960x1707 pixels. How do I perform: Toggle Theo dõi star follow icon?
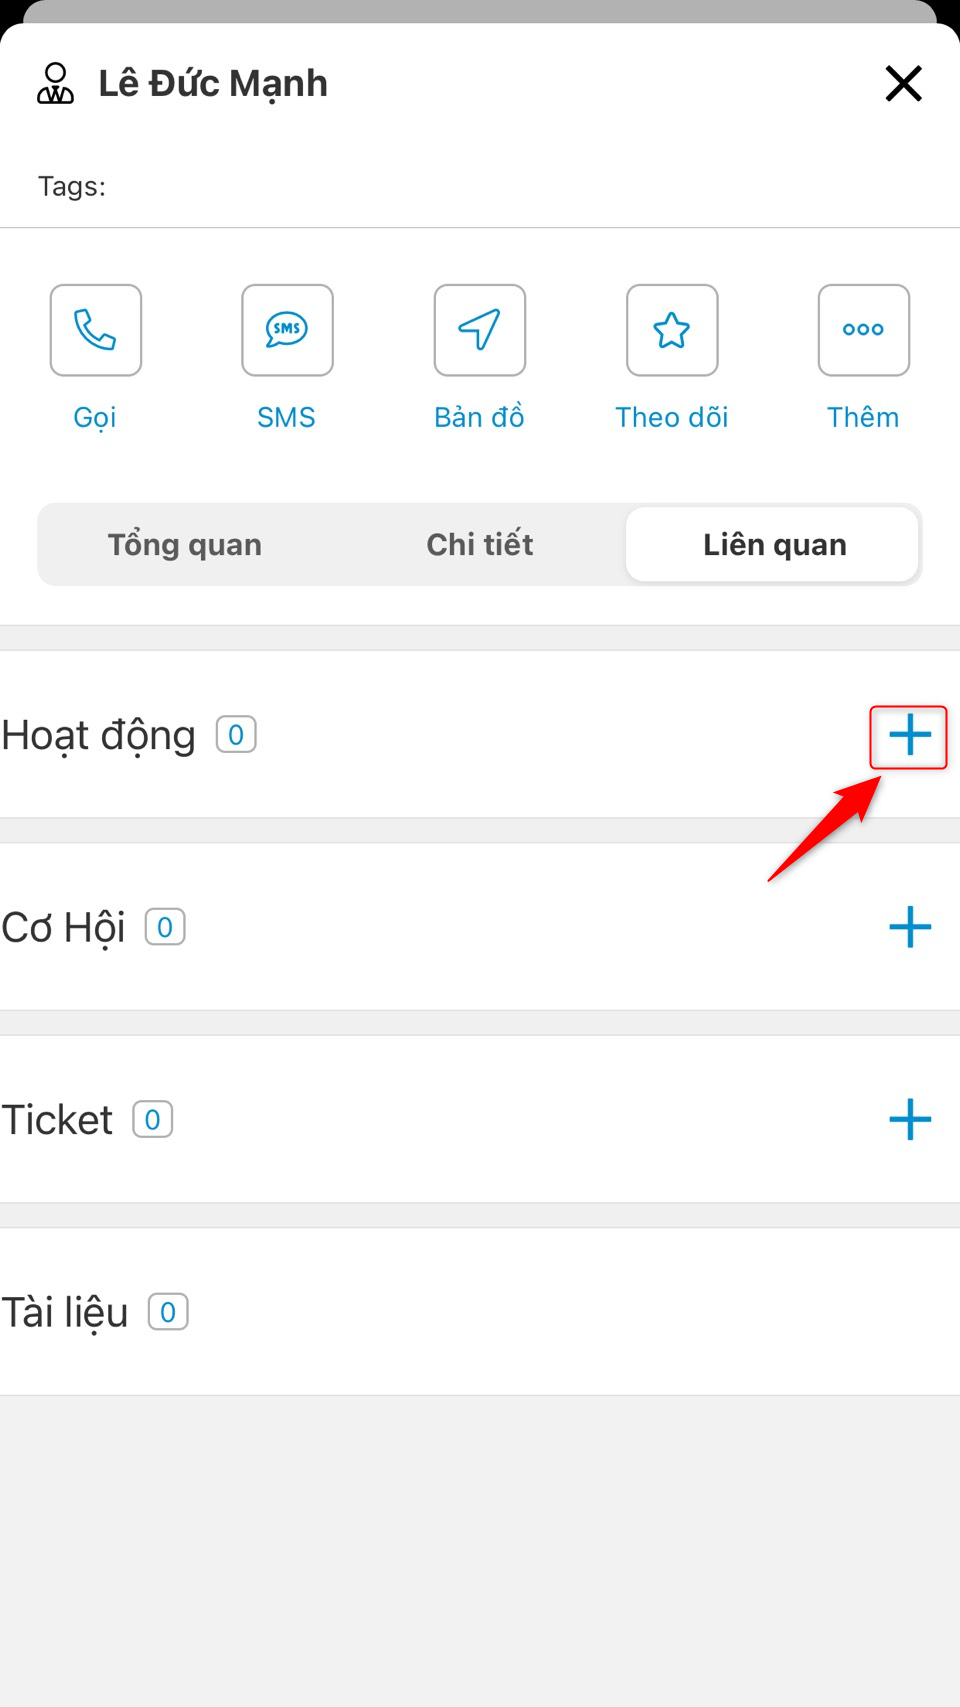672,330
